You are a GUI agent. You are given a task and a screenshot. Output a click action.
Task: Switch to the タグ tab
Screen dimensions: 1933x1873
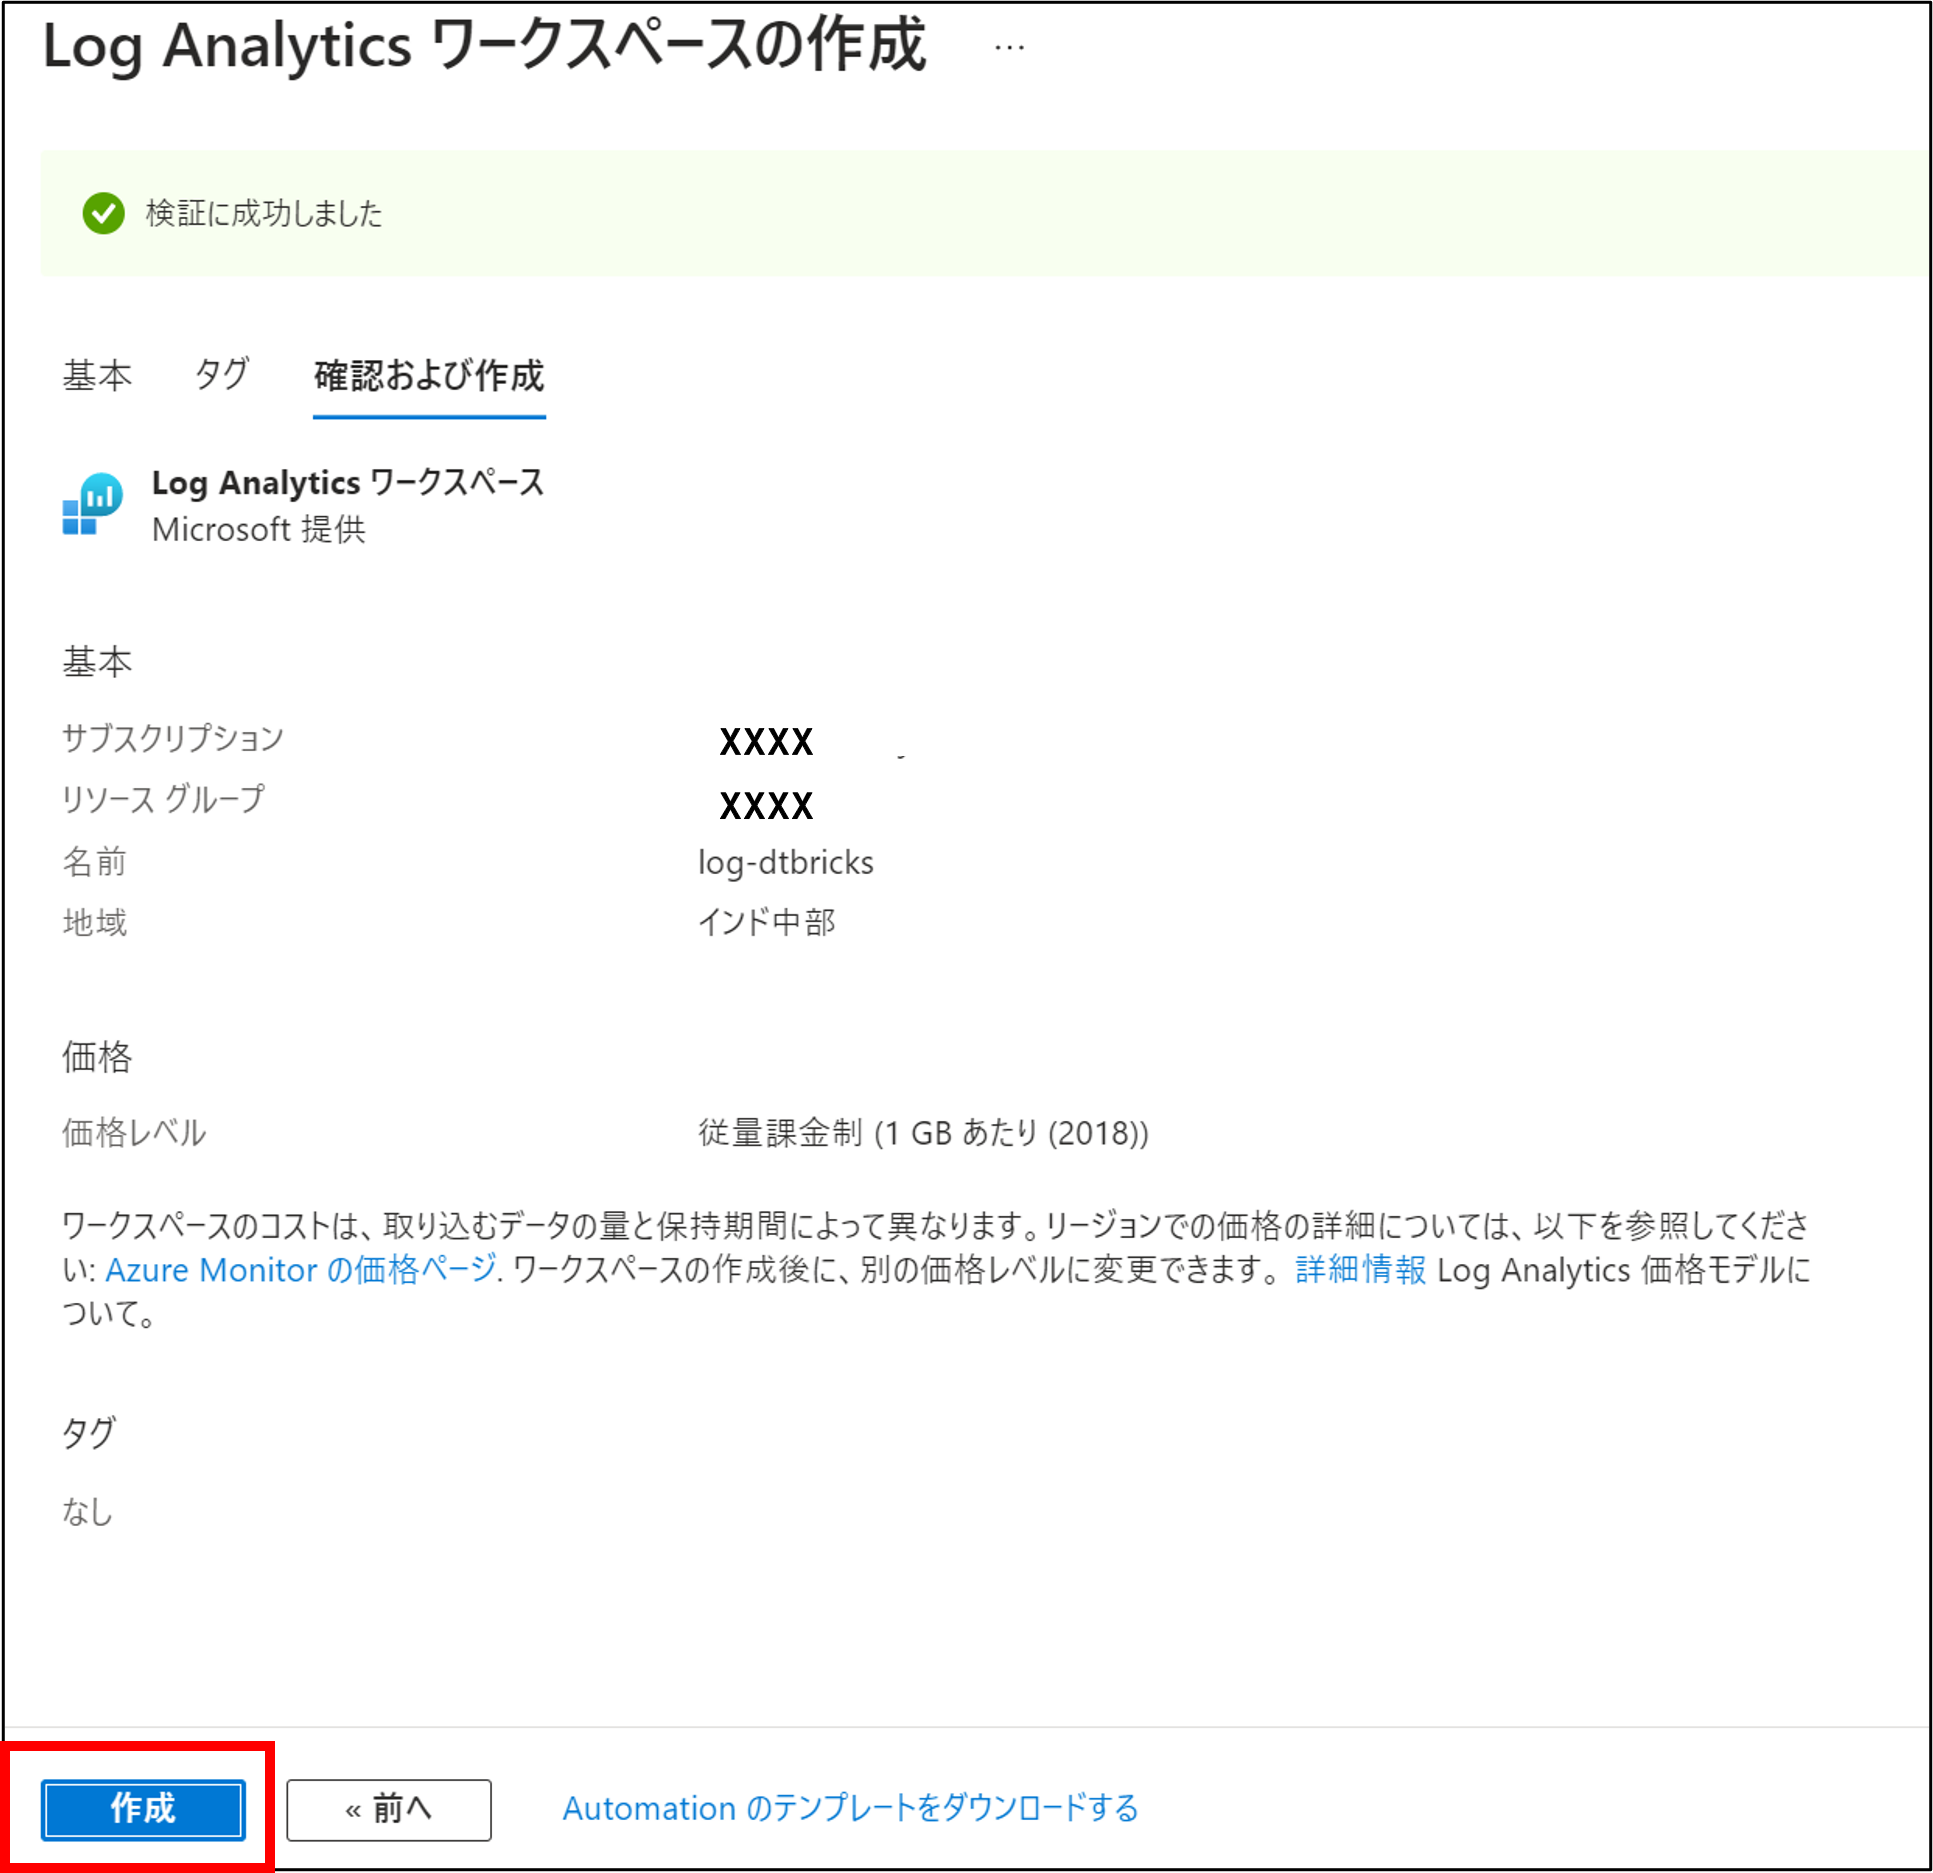[221, 375]
